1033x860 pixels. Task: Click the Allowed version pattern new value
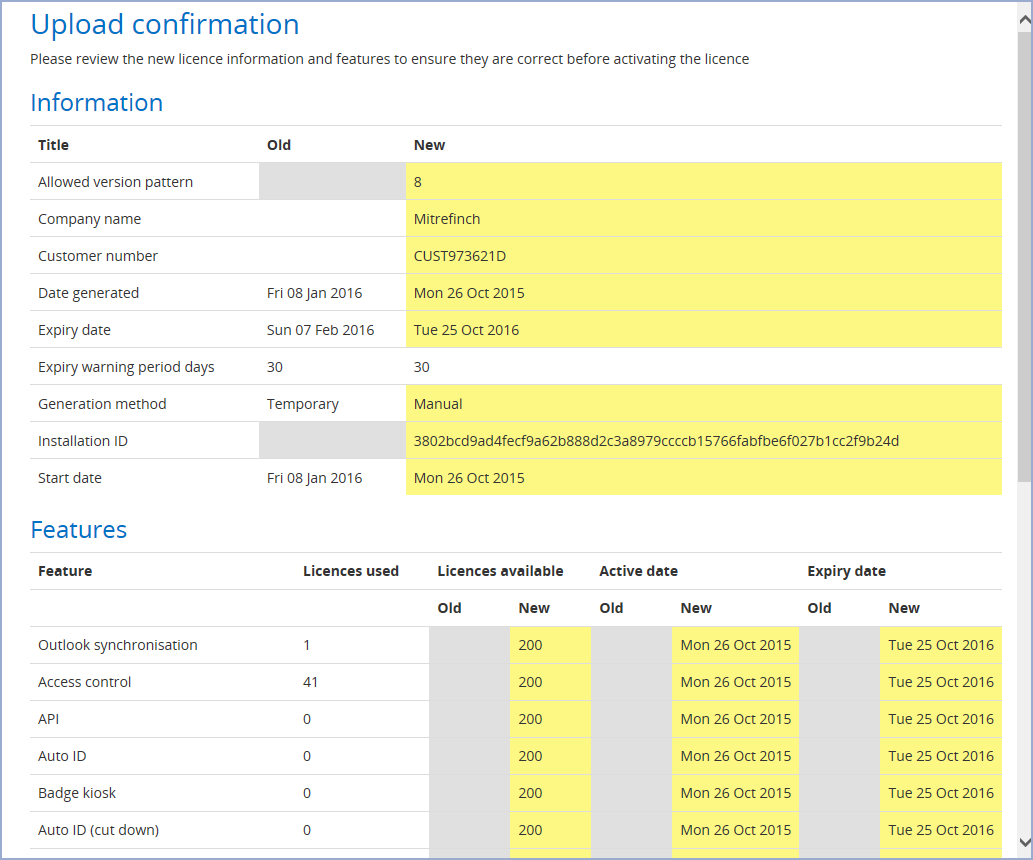(x=418, y=182)
